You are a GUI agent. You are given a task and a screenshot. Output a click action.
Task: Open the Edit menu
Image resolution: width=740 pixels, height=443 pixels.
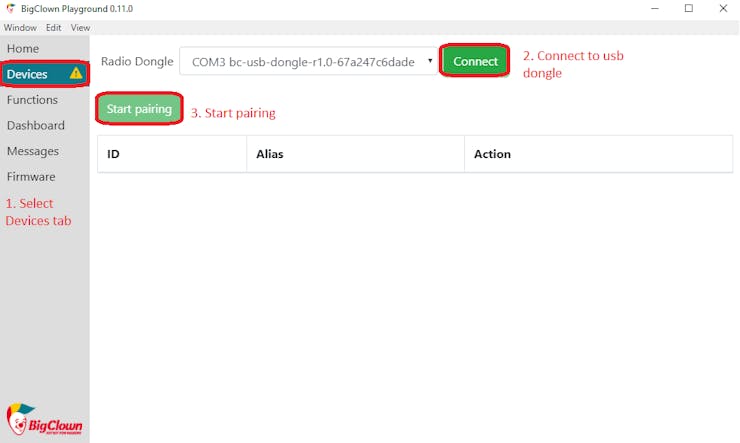pos(53,28)
